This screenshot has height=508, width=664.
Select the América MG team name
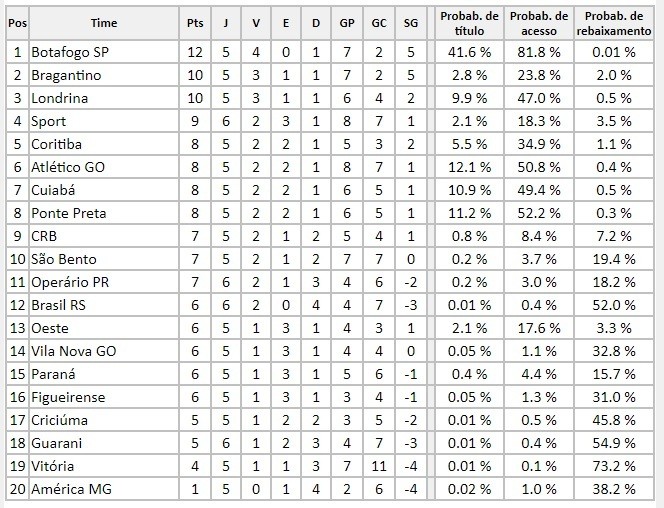(72, 489)
